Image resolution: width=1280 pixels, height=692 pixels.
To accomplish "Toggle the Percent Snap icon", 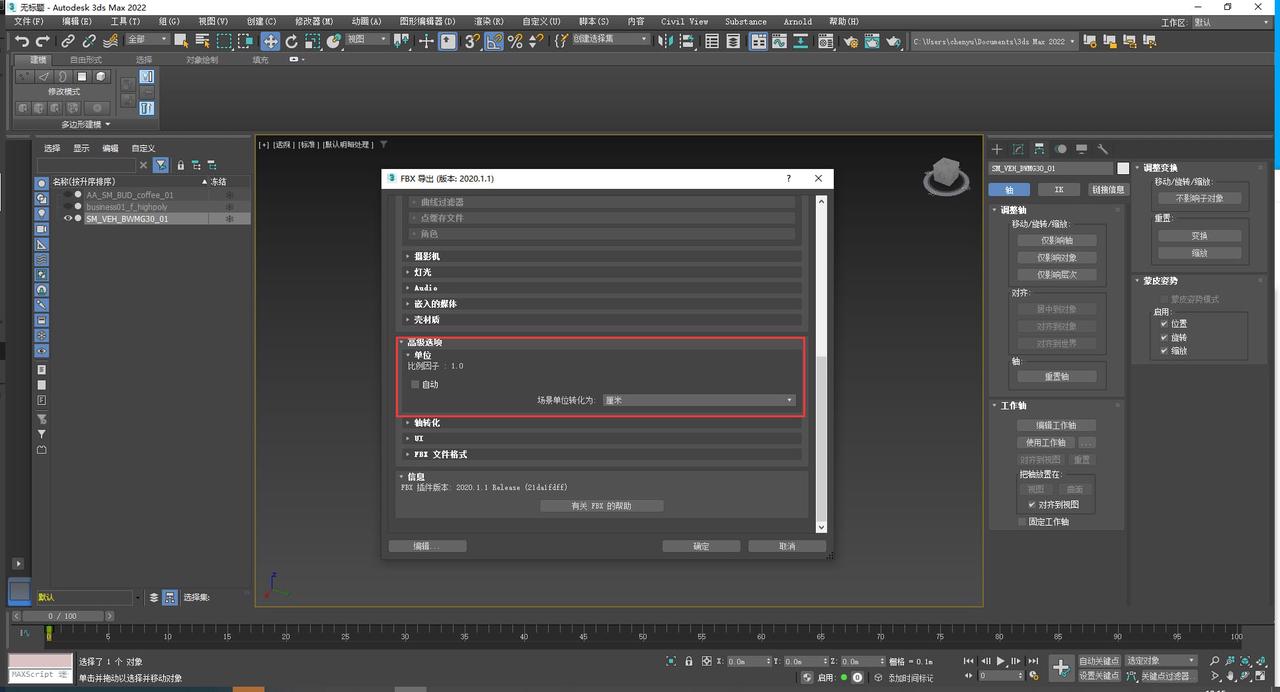I will tap(515, 41).
